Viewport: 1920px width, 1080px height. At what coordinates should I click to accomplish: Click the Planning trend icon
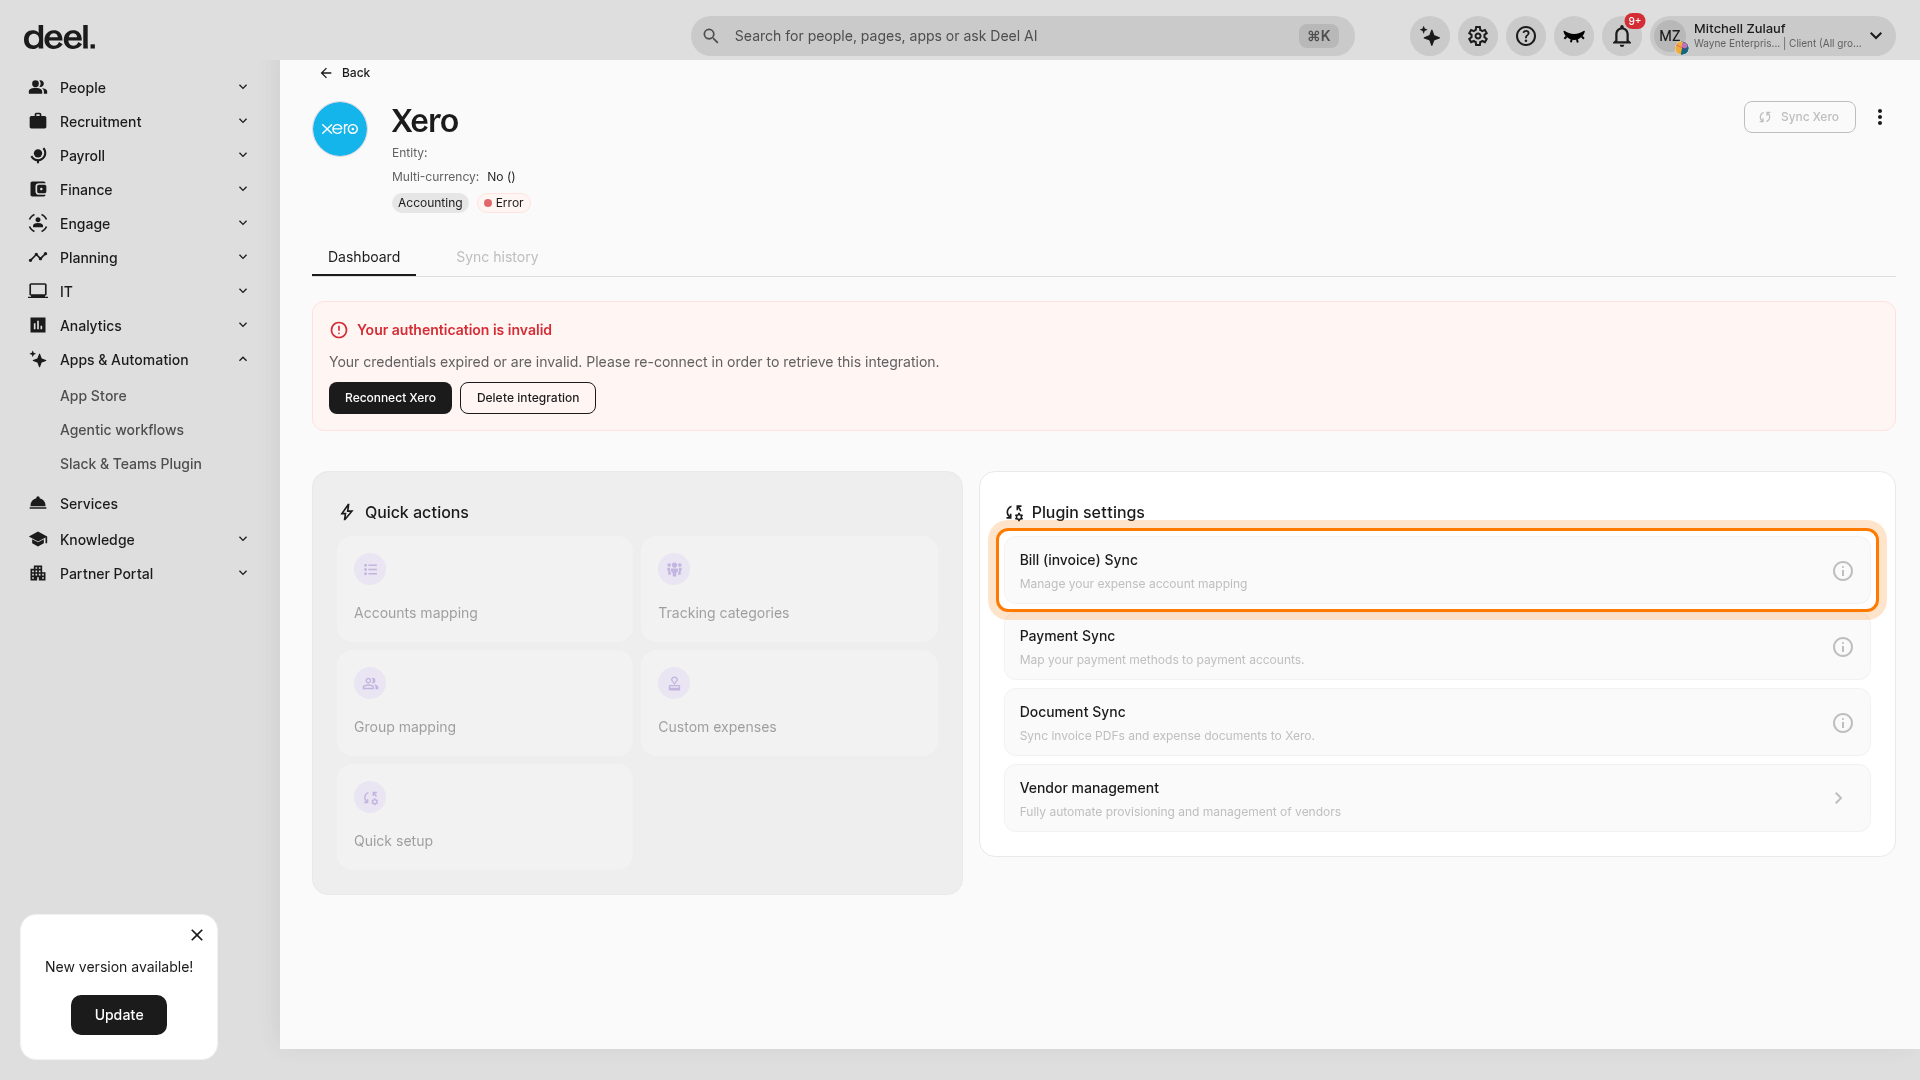[x=38, y=257]
